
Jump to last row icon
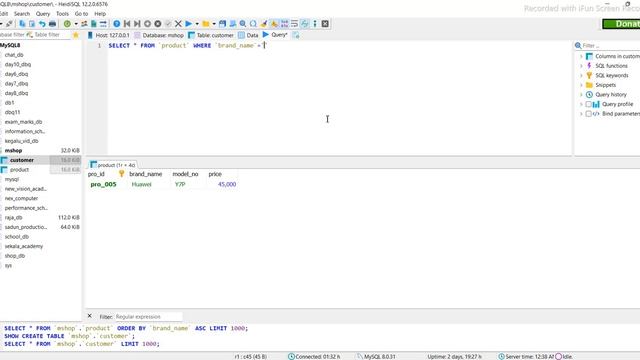point(137,24)
